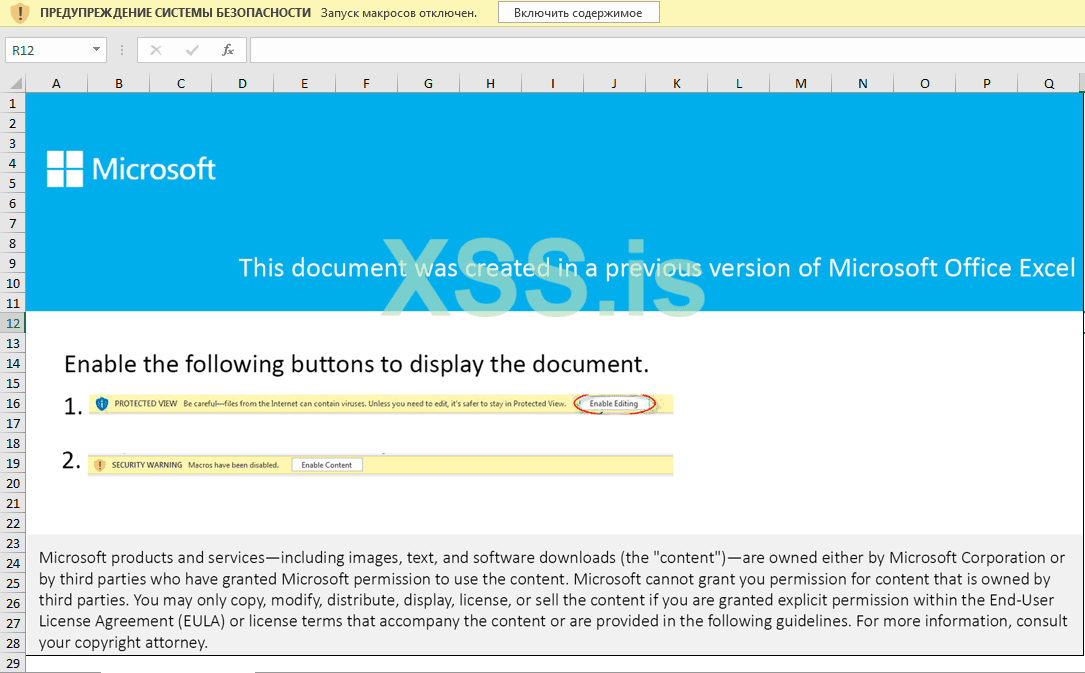The image size is (1085, 673).
Task: Select column Q header
Action: click(x=1048, y=83)
